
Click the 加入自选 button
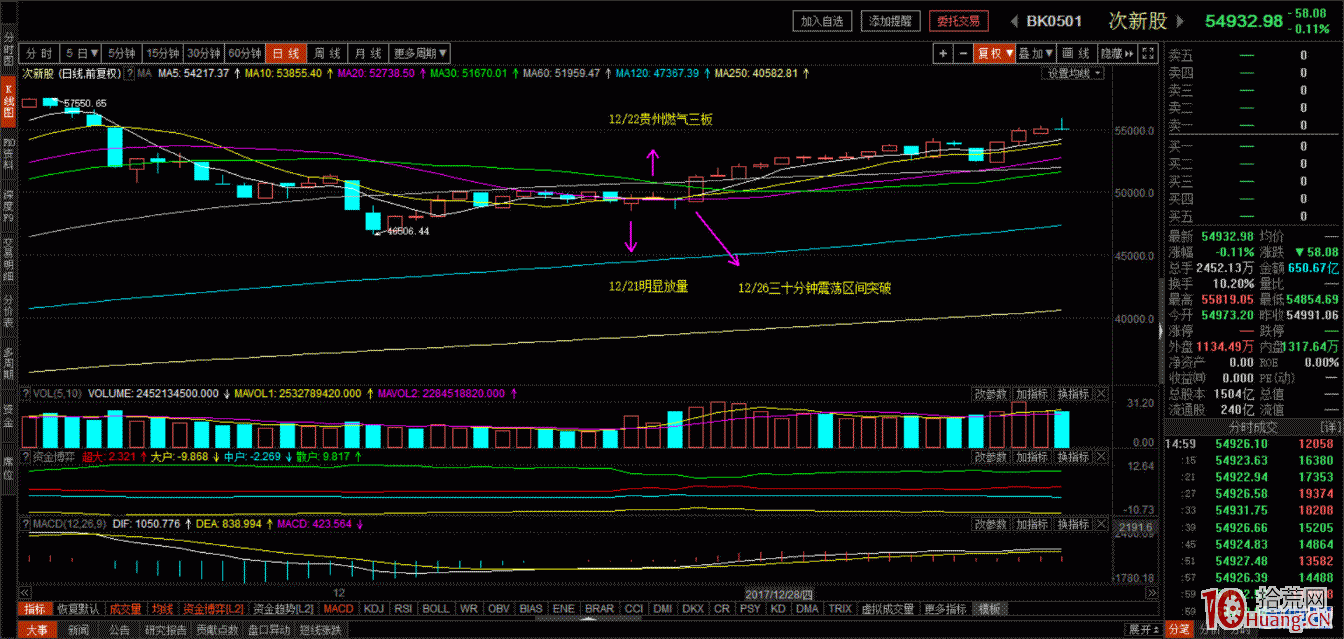pyautogui.click(x=824, y=21)
